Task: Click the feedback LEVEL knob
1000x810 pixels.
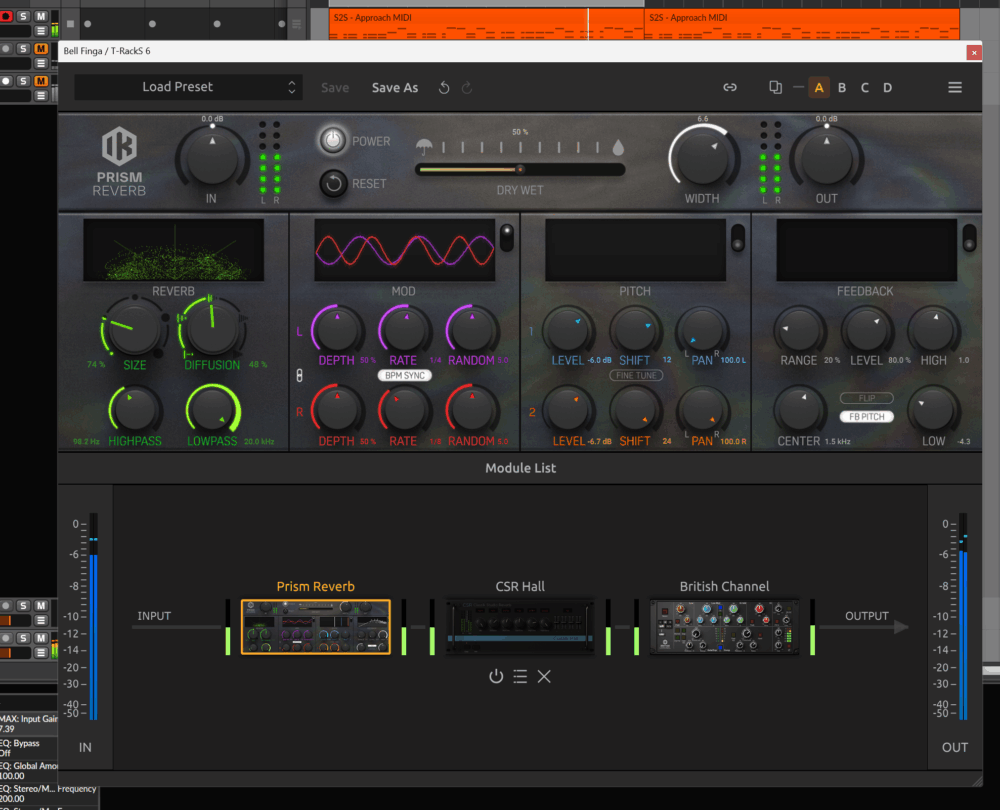Action: click(x=867, y=330)
